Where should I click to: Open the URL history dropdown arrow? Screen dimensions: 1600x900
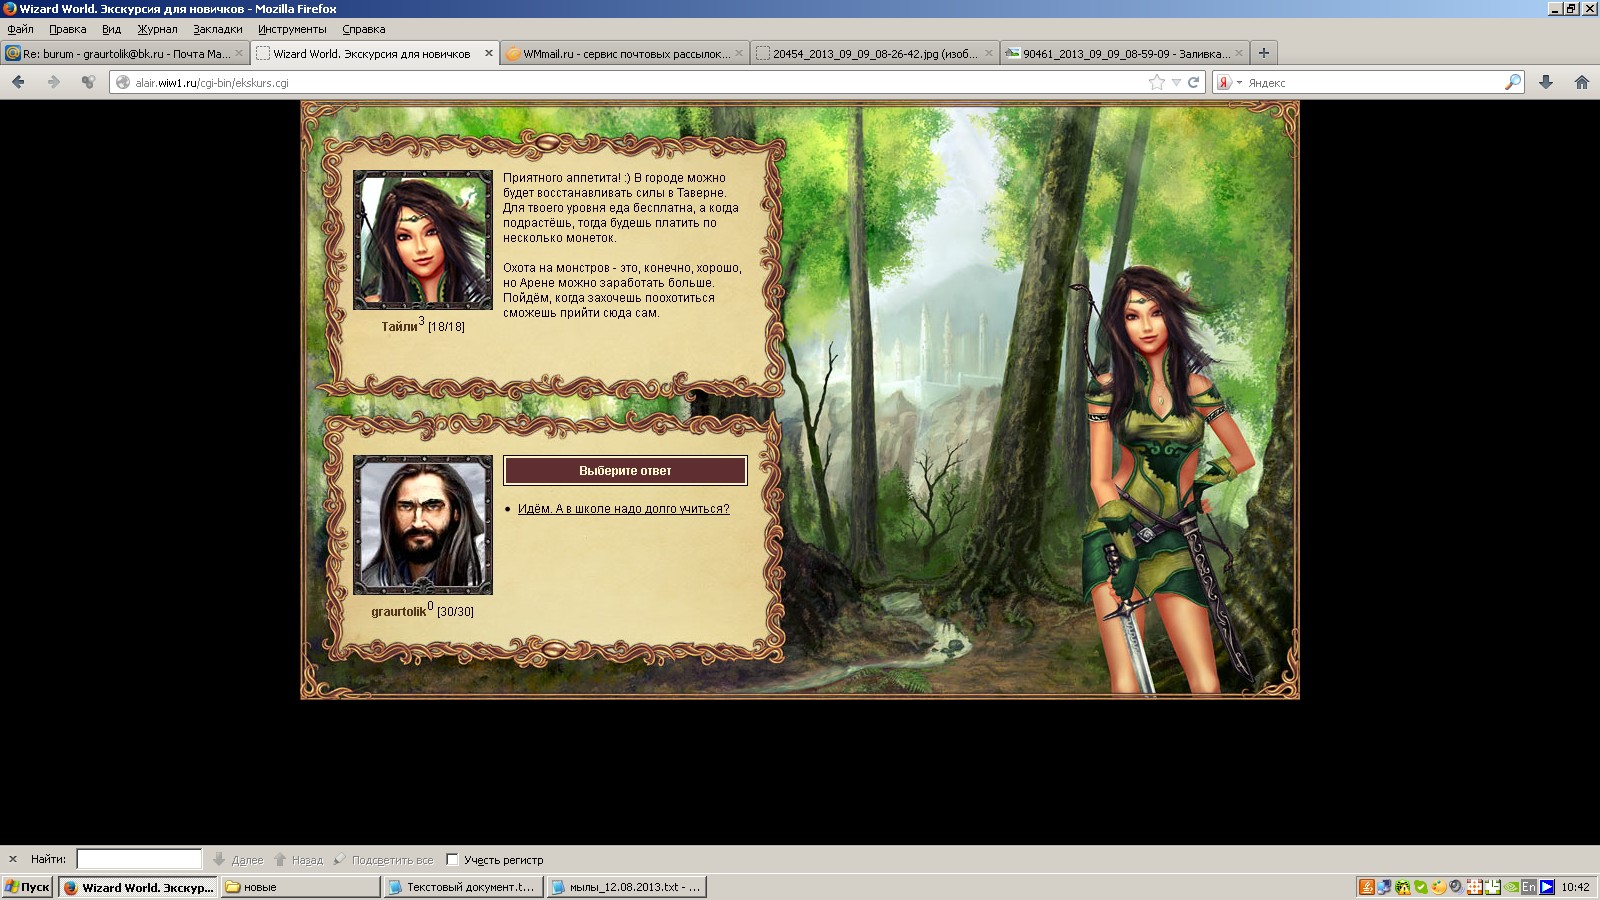[1176, 82]
